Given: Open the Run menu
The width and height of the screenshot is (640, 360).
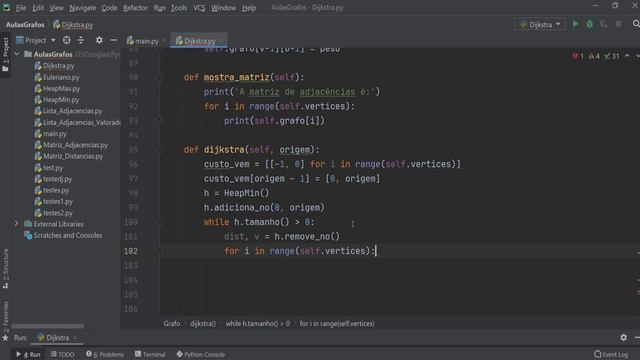Looking at the screenshot, I should point(159,8).
